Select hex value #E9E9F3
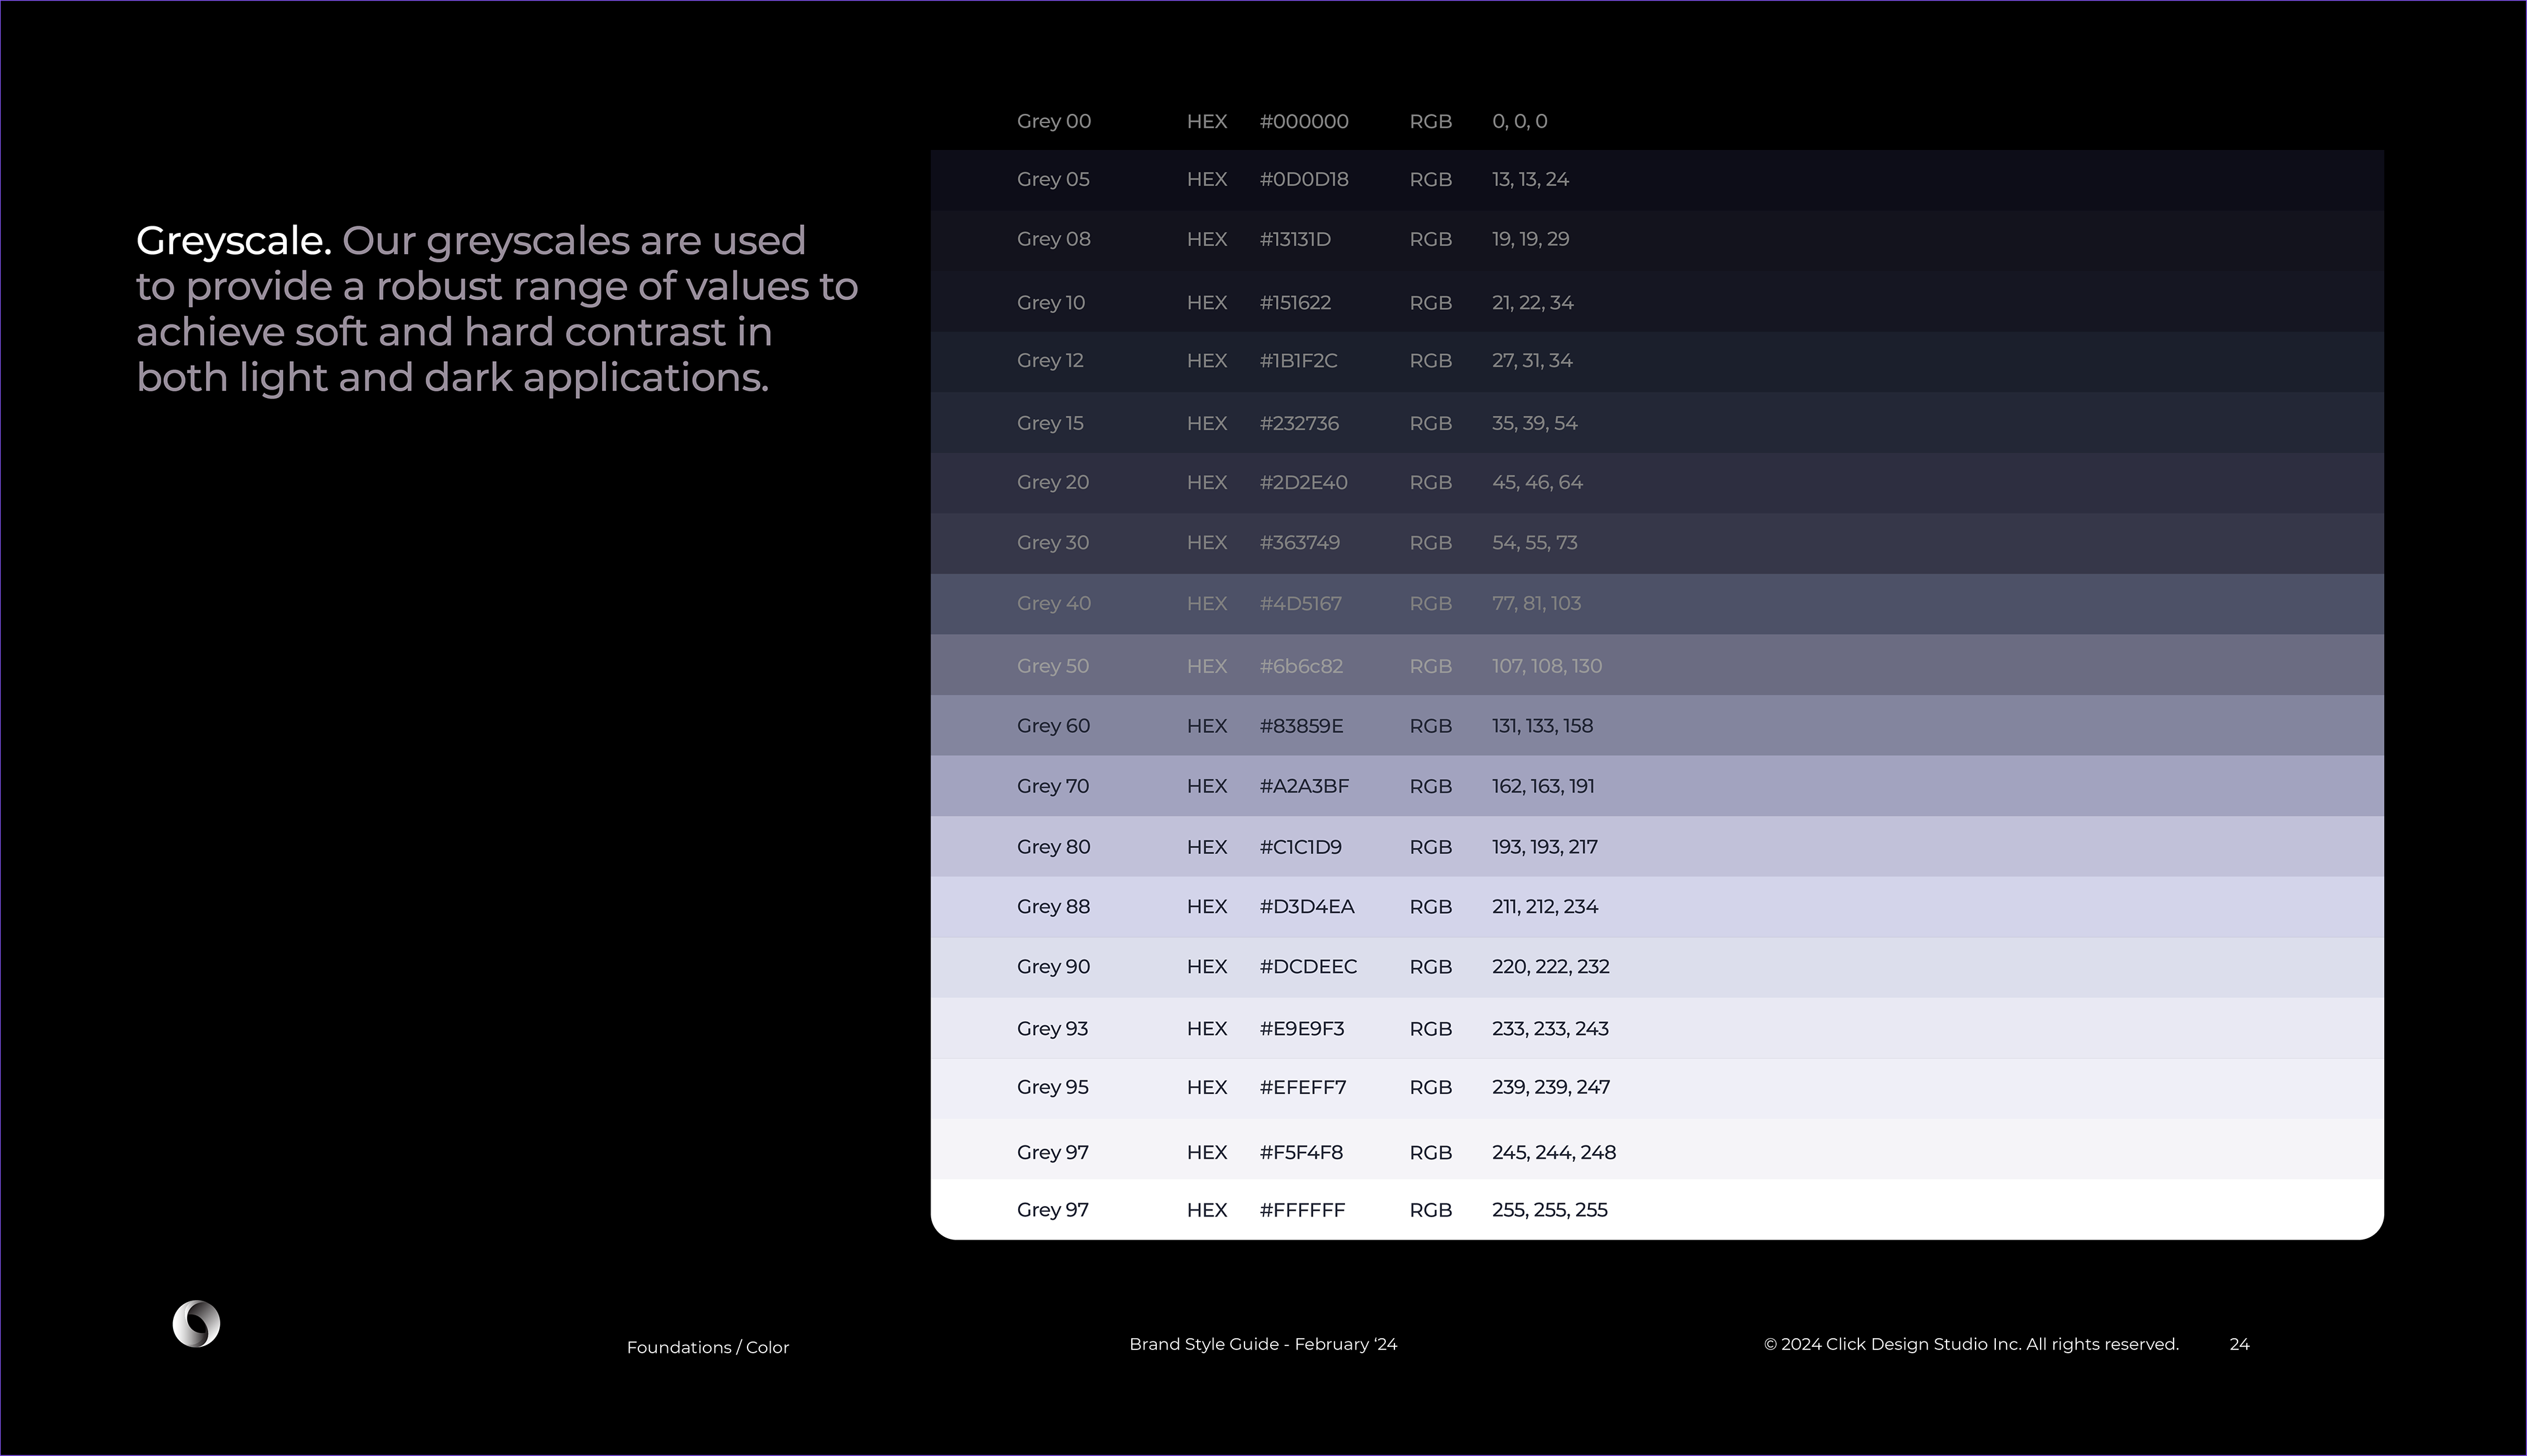 (x=1302, y=1029)
